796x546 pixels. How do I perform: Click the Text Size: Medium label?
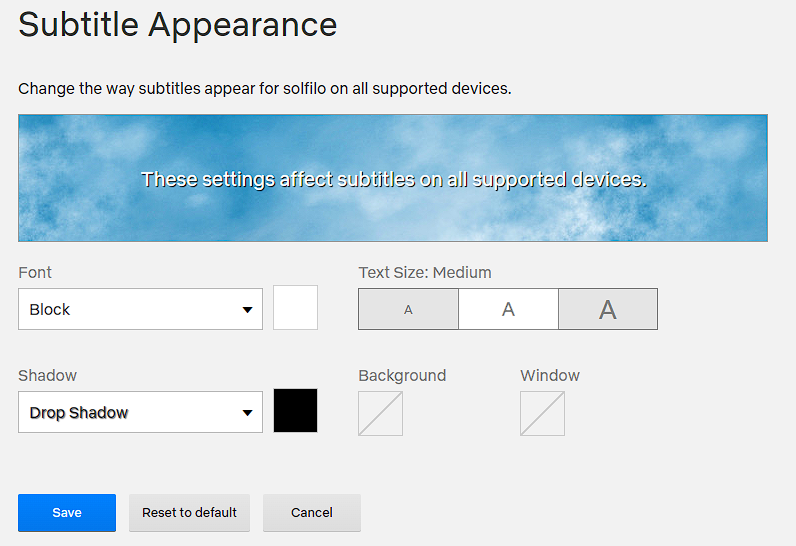pyautogui.click(x=425, y=272)
